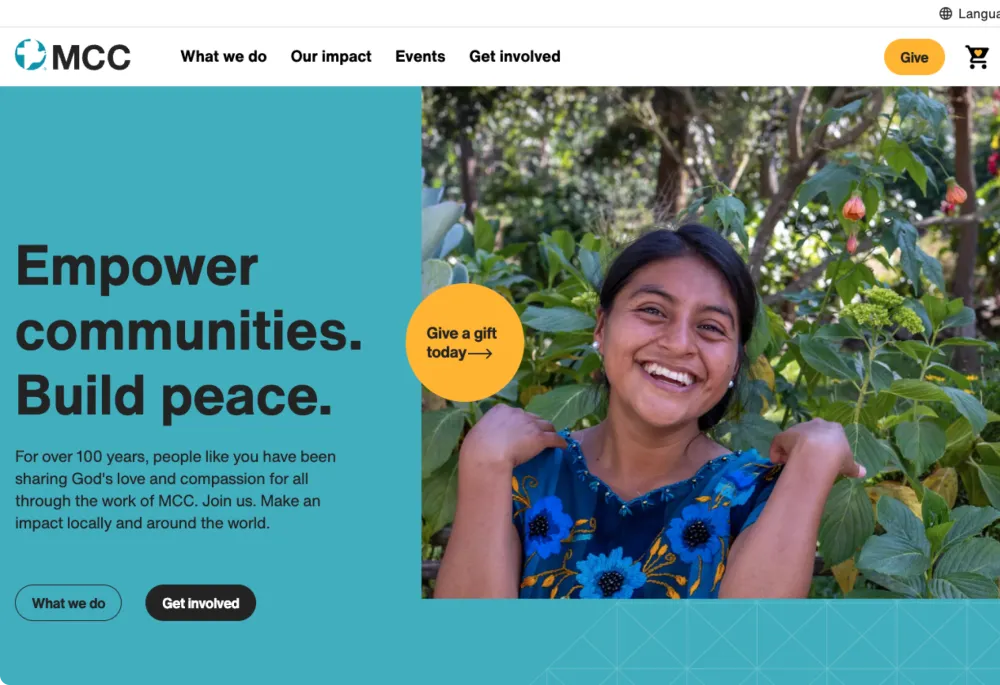Screen dimensions: 1000x685
Task: Click the smiling woman hero photo
Action: (710, 342)
